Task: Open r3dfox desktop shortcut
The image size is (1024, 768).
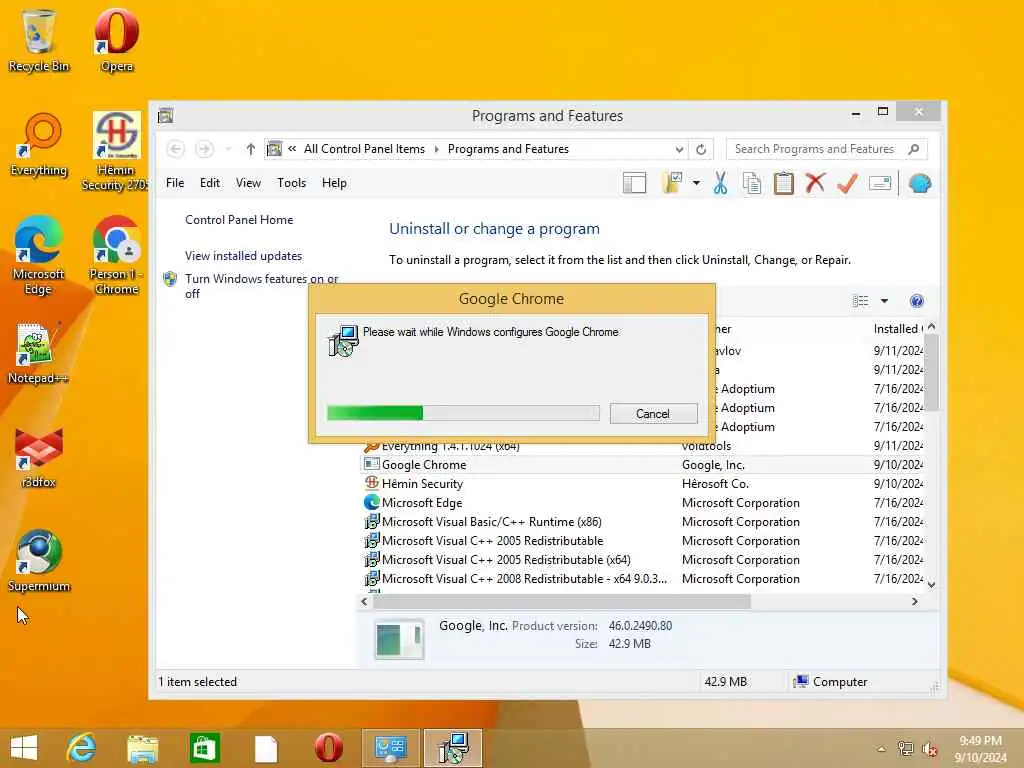Action: (39, 457)
